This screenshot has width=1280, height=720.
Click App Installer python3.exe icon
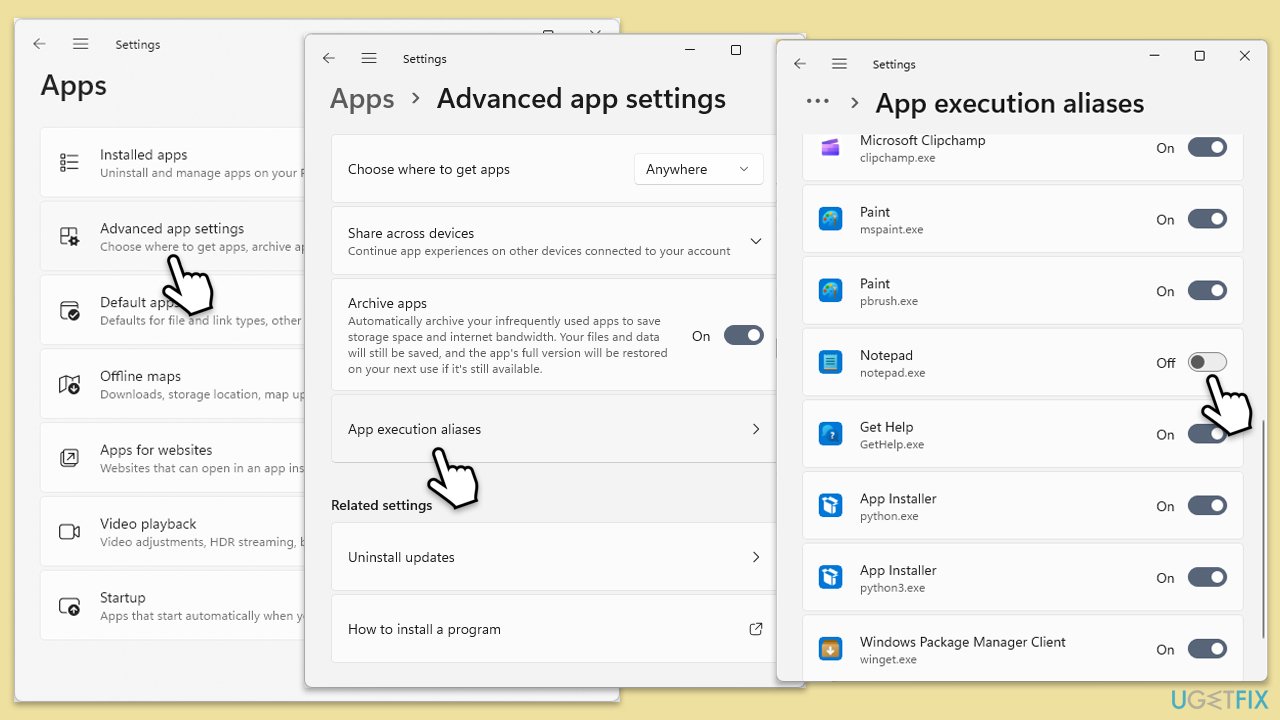click(831, 578)
